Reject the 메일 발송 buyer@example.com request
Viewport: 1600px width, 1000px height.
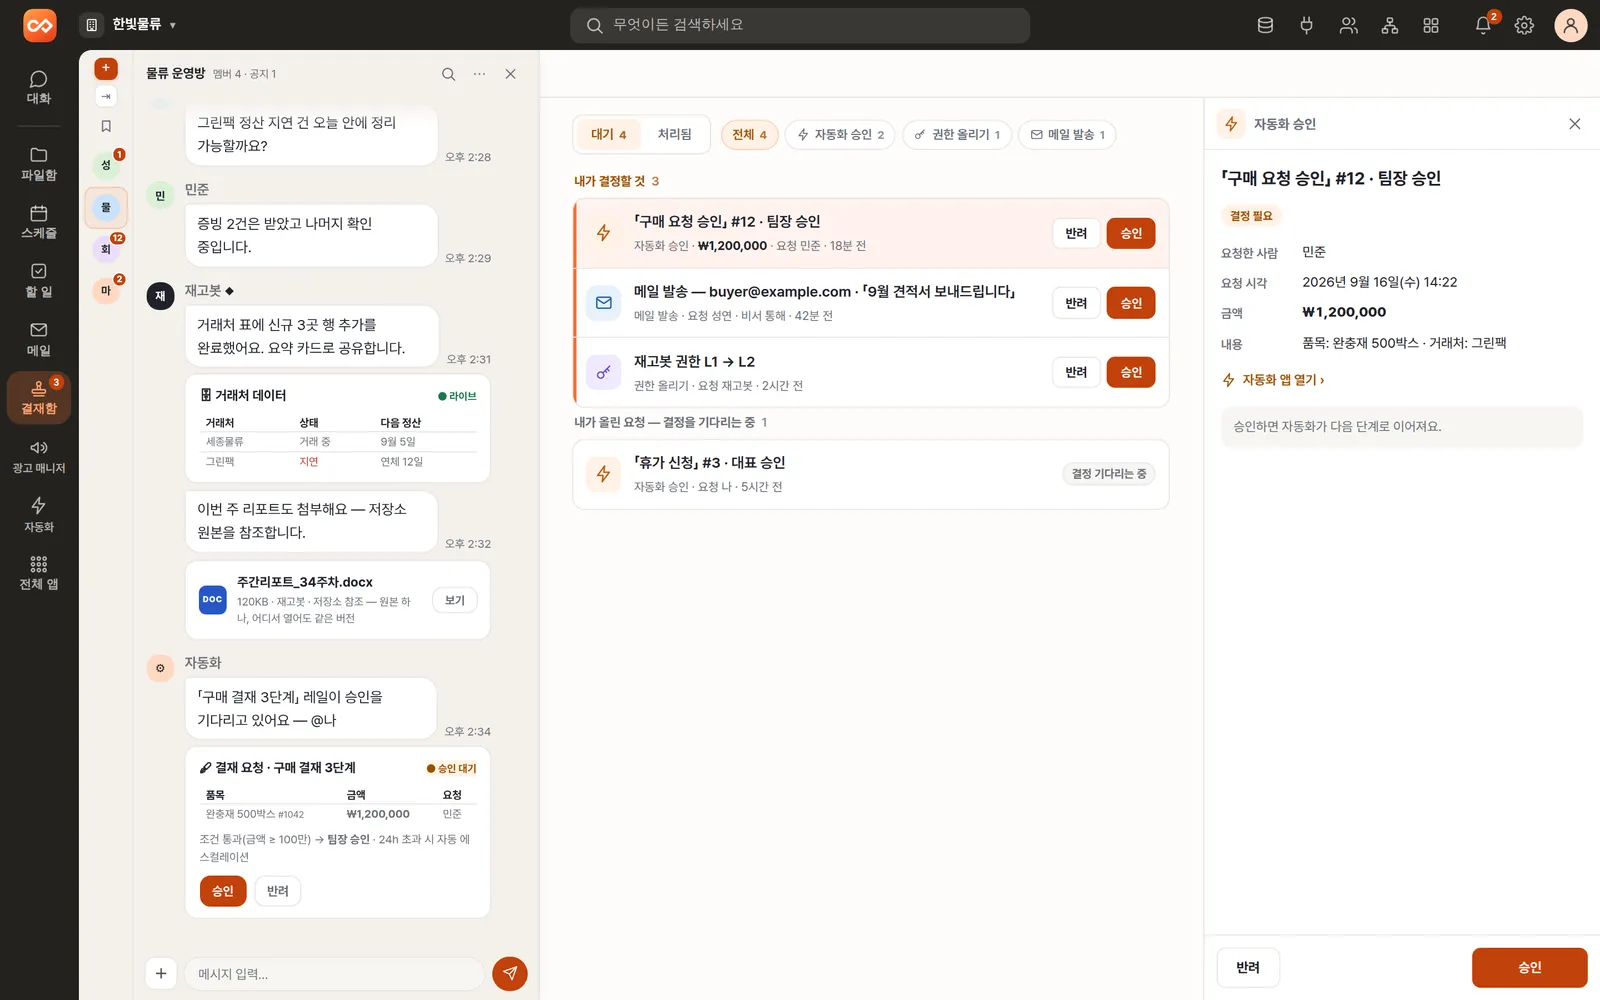[1076, 303]
